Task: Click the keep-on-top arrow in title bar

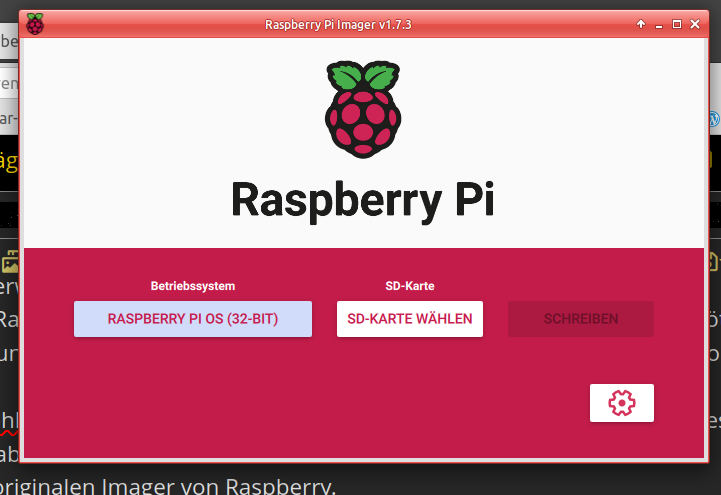Action: pyautogui.click(x=641, y=24)
